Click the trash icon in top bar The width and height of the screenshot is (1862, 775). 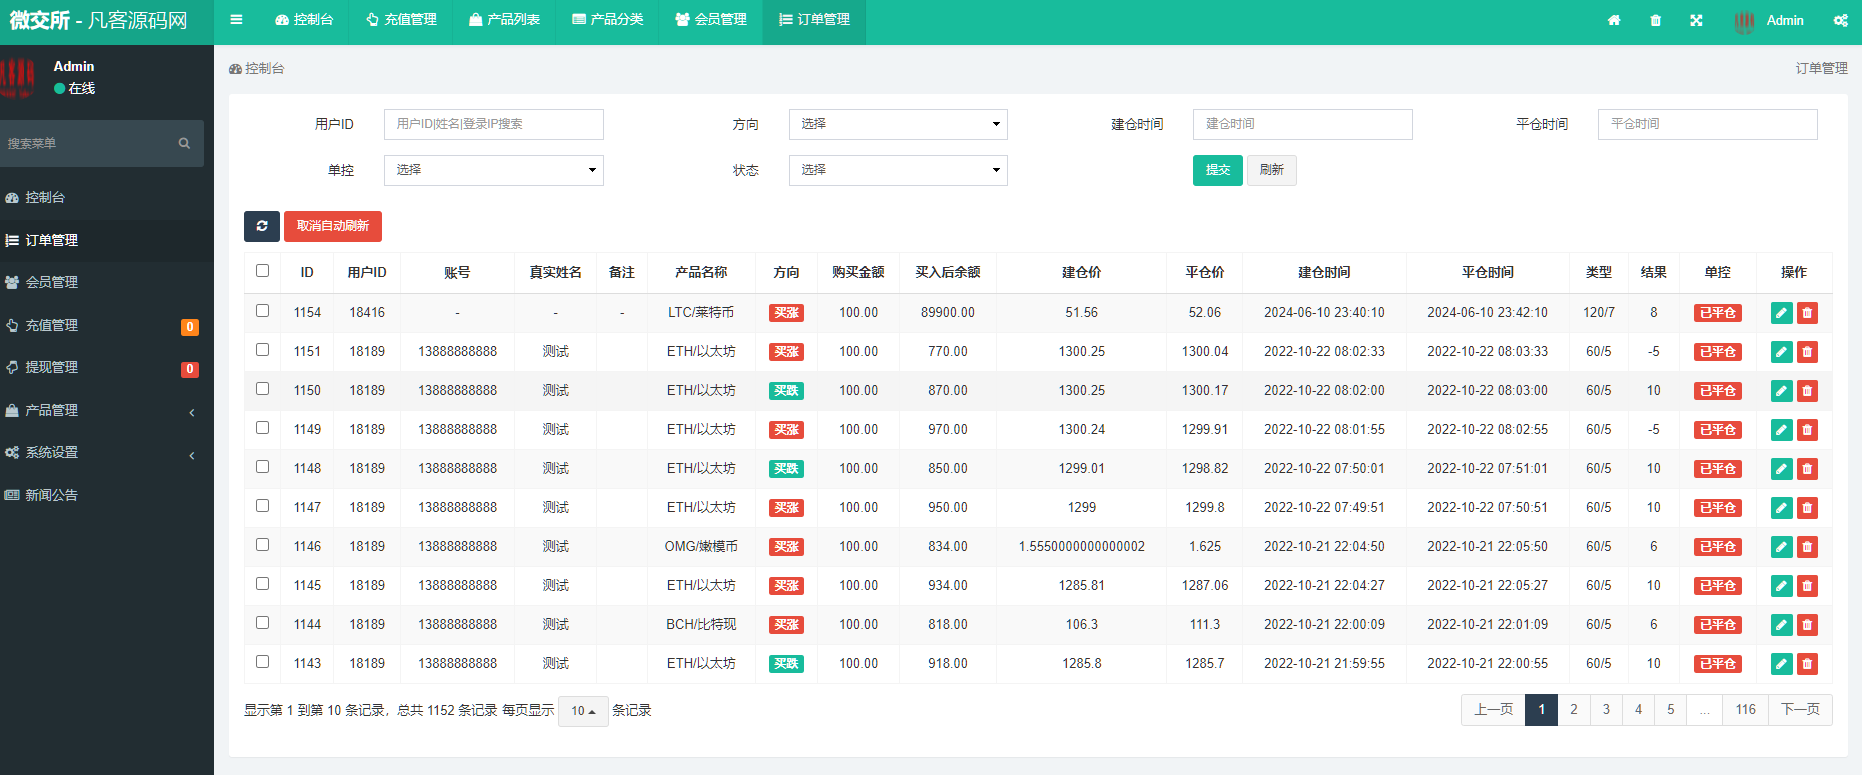(x=1655, y=20)
